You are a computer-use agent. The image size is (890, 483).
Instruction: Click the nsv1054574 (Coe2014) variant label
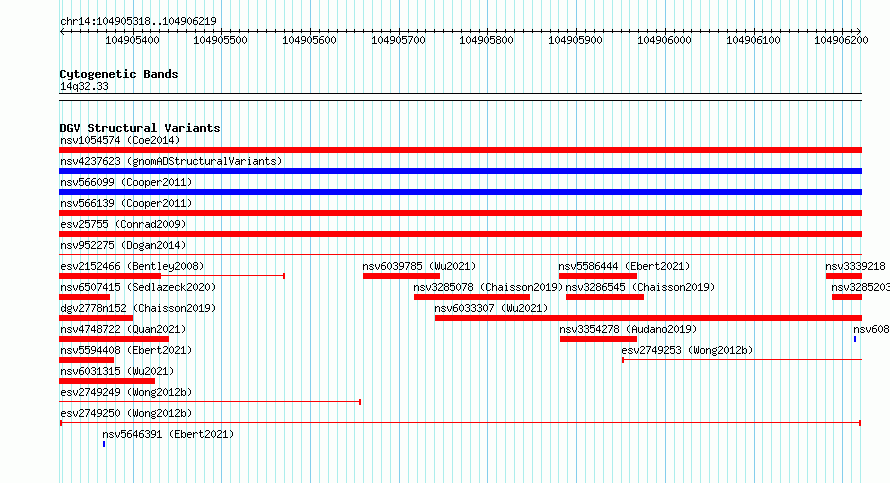point(120,140)
